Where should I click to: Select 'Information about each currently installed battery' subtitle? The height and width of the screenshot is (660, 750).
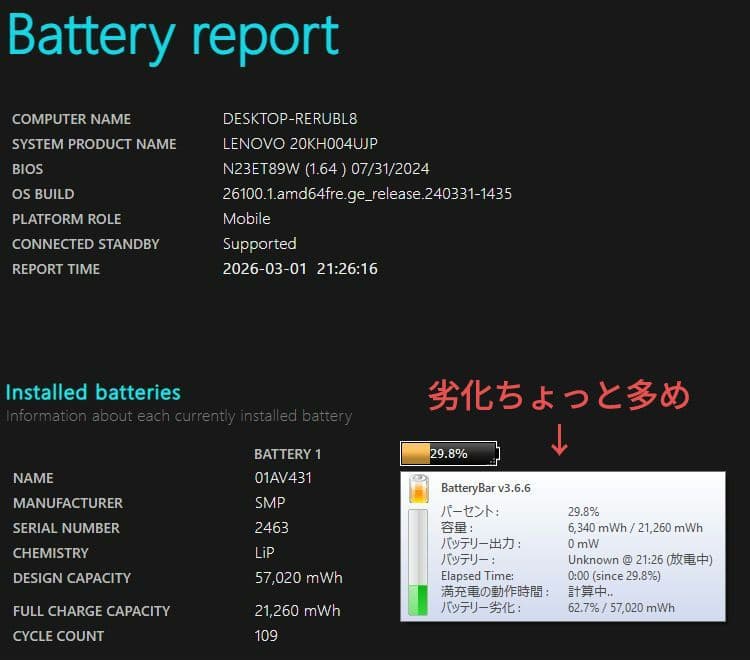point(179,416)
